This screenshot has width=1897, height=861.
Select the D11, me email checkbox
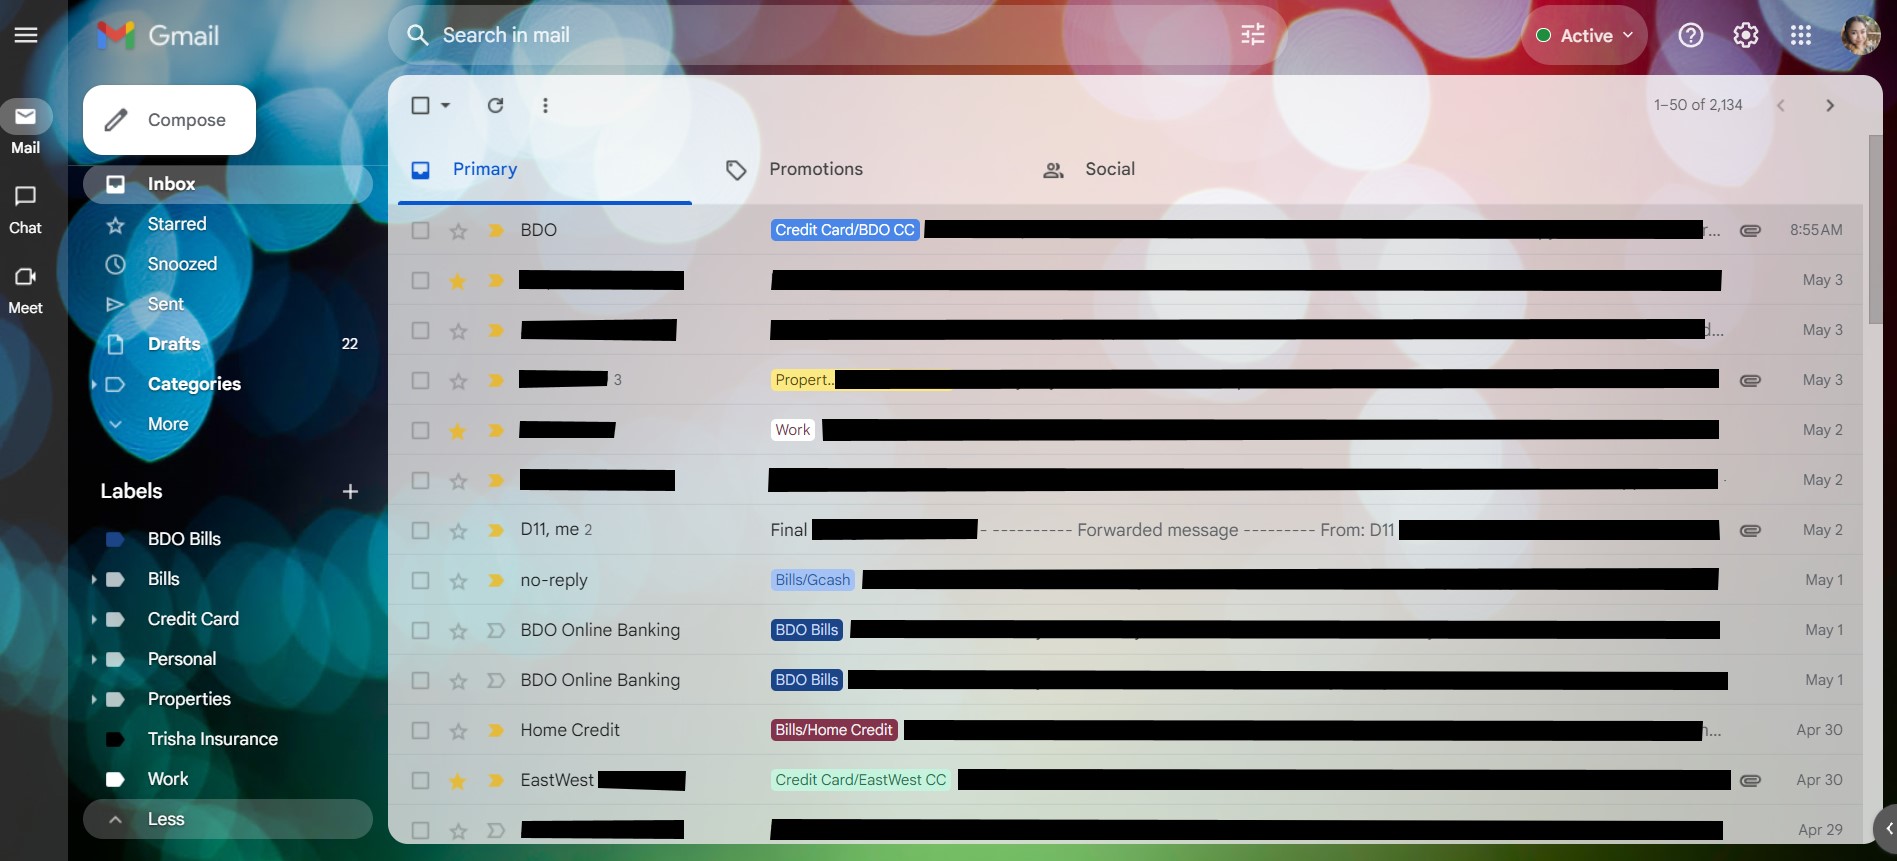421,531
